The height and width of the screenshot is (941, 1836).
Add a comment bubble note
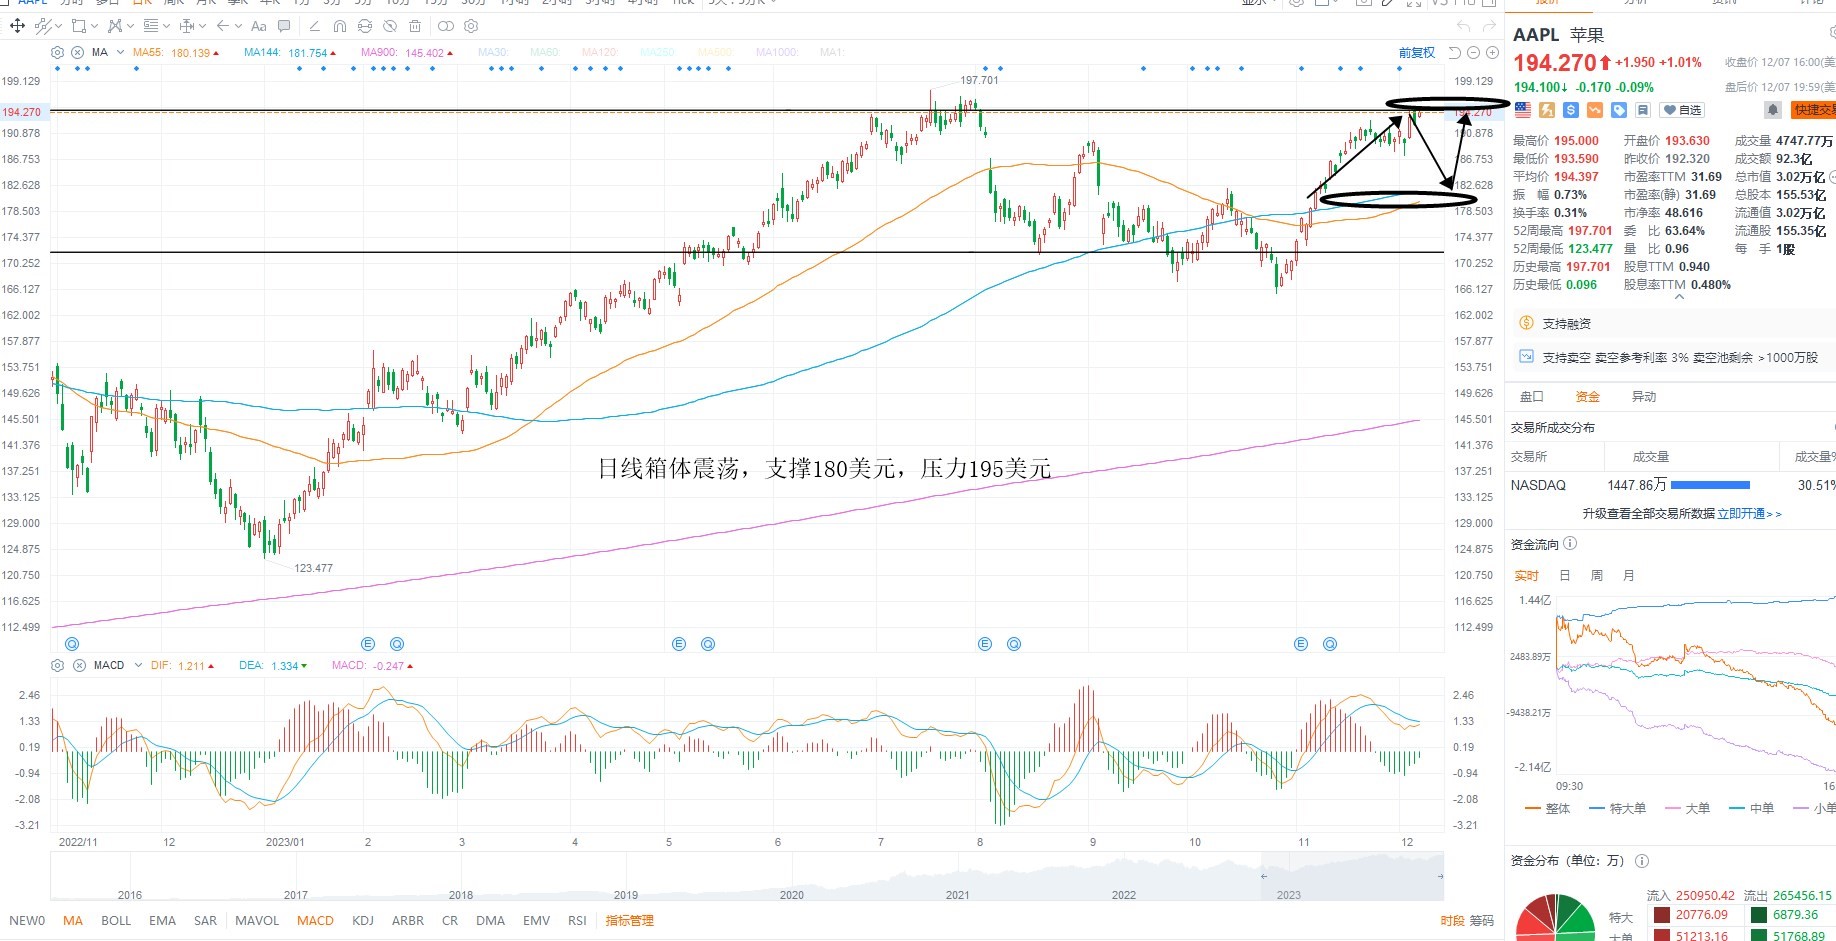point(284,26)
